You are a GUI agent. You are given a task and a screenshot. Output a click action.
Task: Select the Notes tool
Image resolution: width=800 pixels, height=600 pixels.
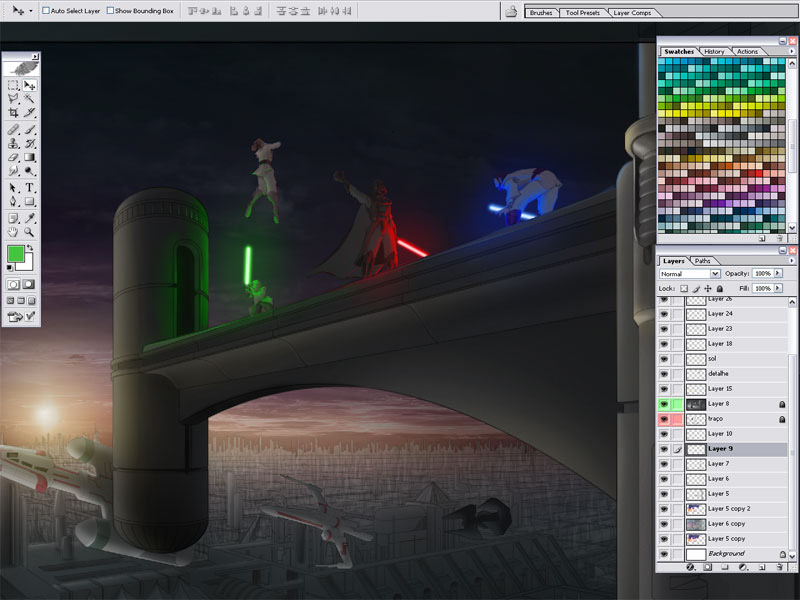pos(14,219)
